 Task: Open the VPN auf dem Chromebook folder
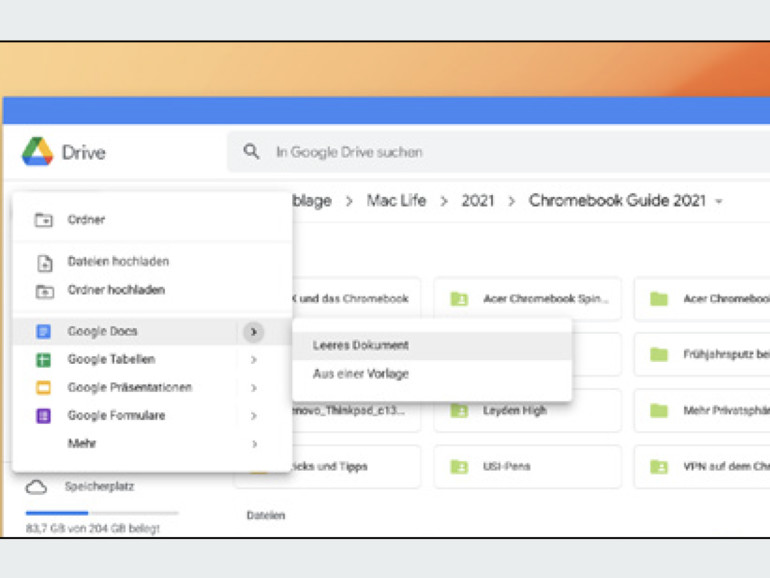[702, 467]
